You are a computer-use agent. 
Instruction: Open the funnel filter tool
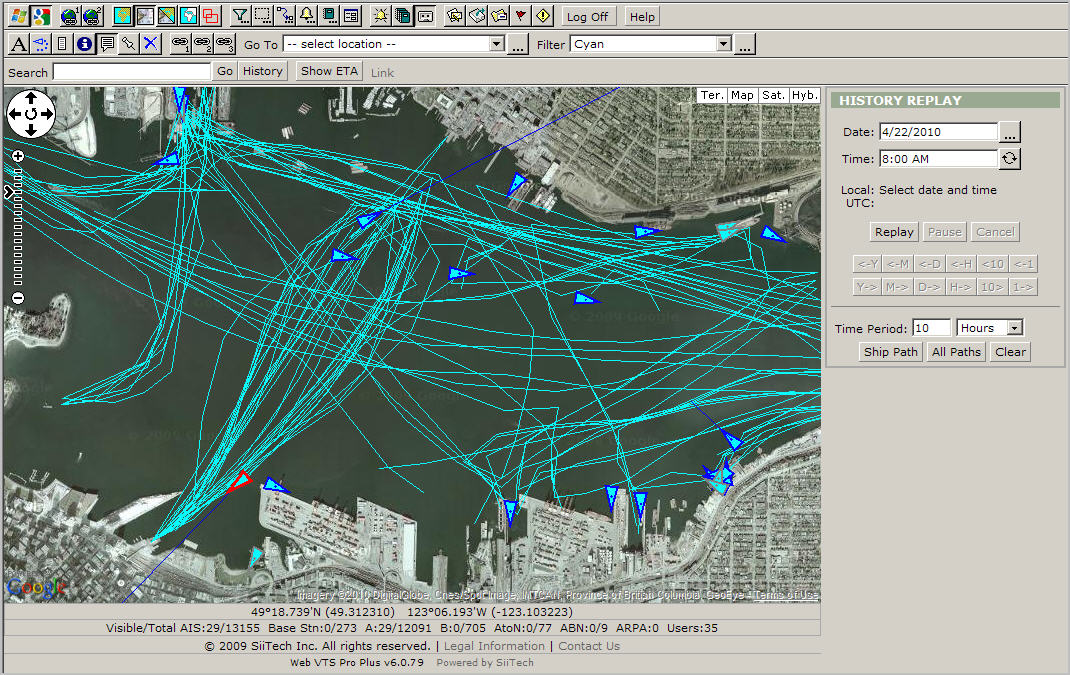pos(240,16)
